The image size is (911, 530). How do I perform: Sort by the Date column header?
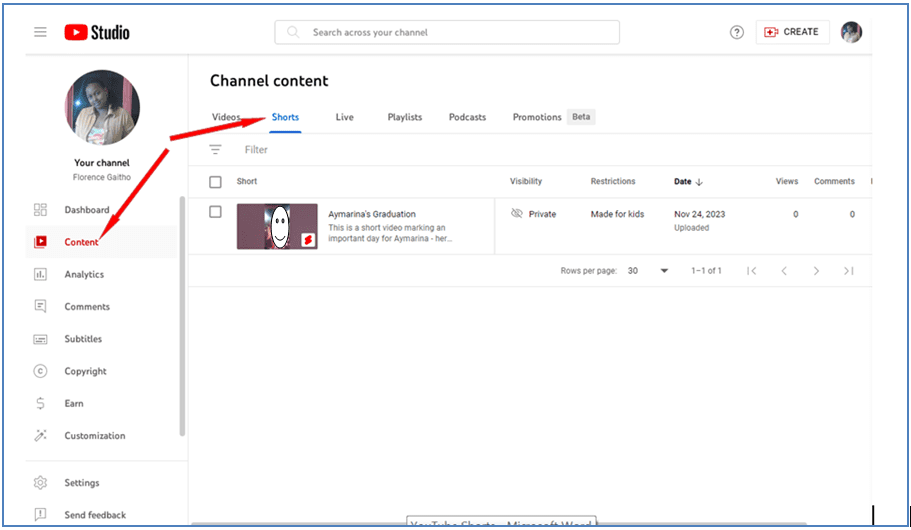(x=683, y=181)
